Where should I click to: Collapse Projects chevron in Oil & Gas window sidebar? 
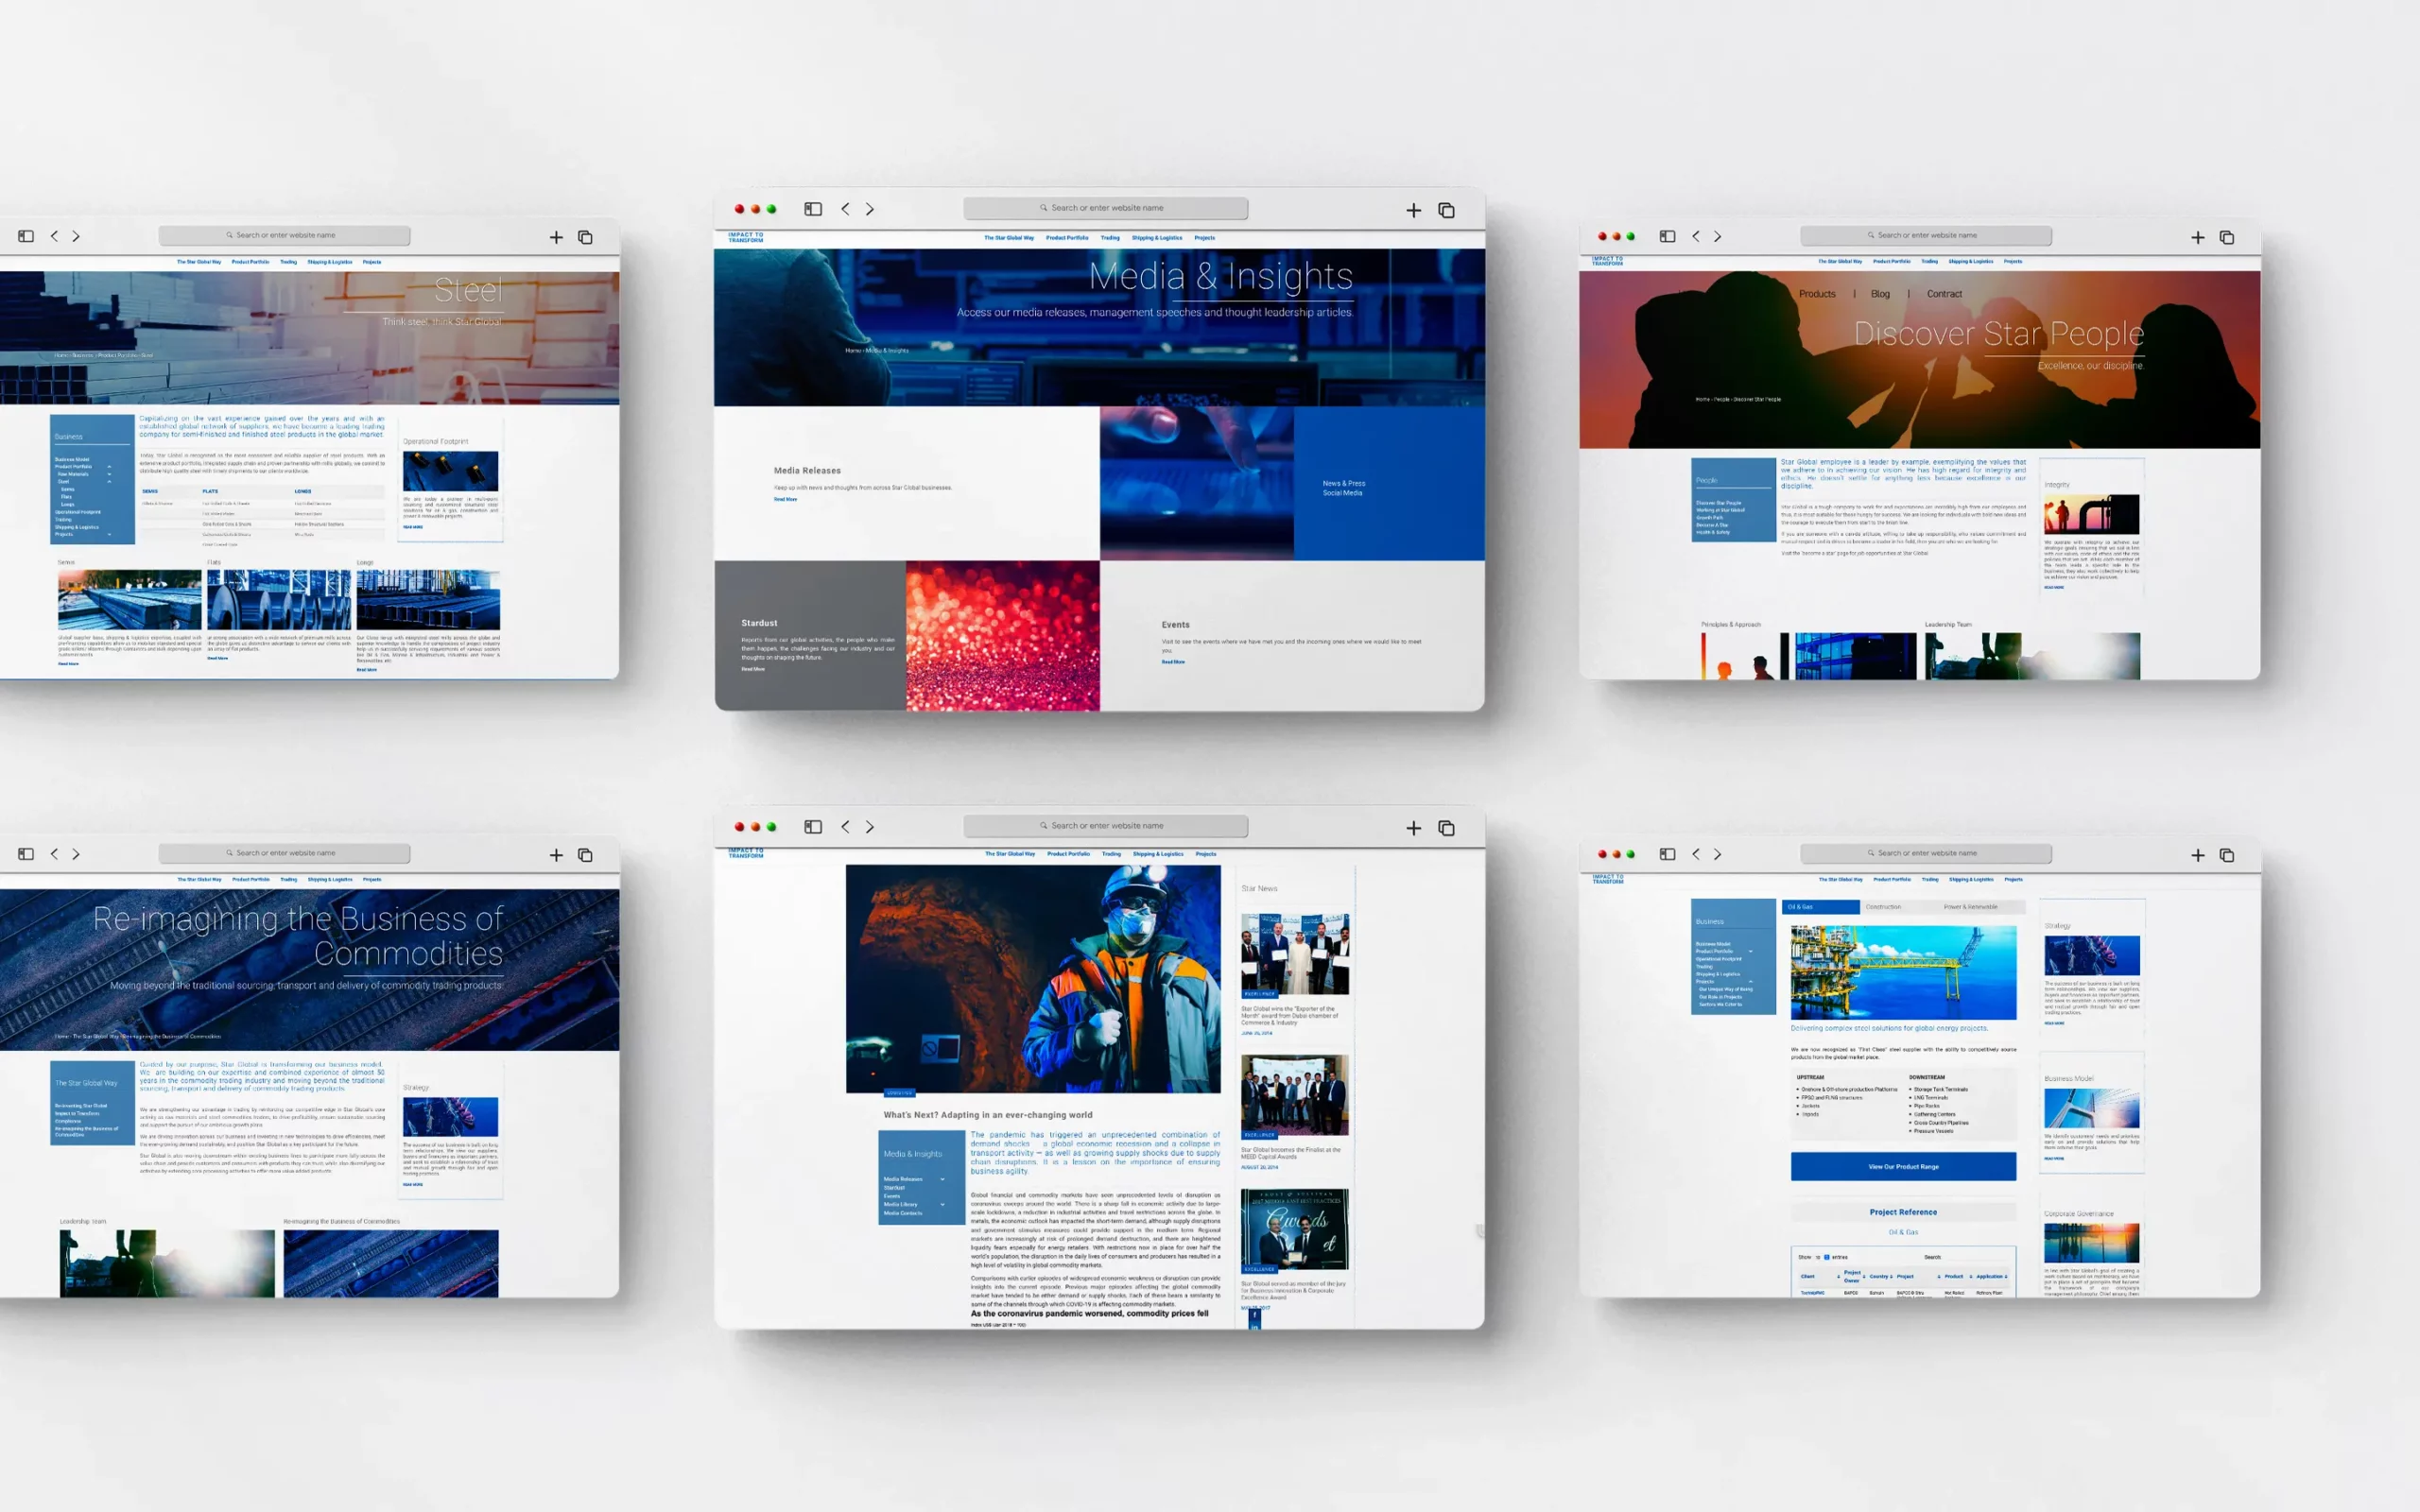coord(1750,981)
